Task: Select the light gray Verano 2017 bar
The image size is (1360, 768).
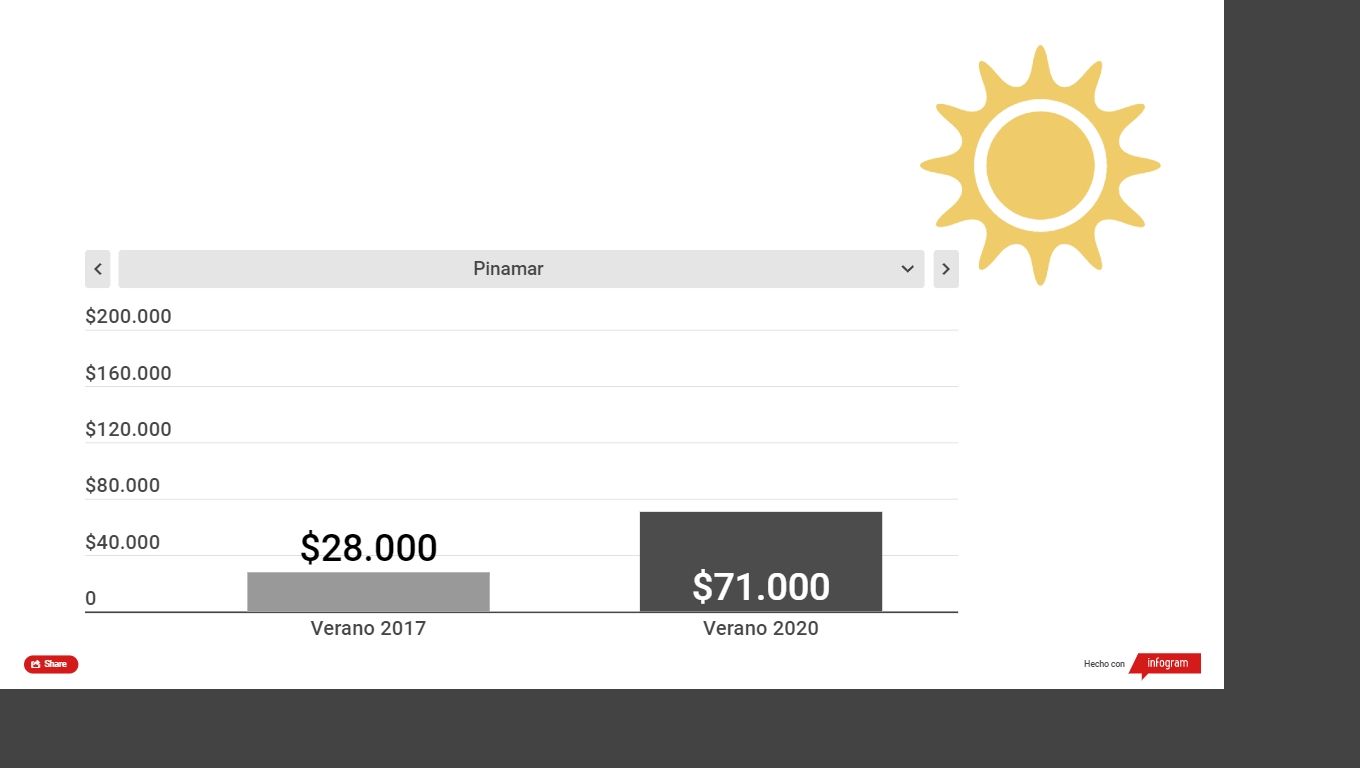Action: coord(368,592)
